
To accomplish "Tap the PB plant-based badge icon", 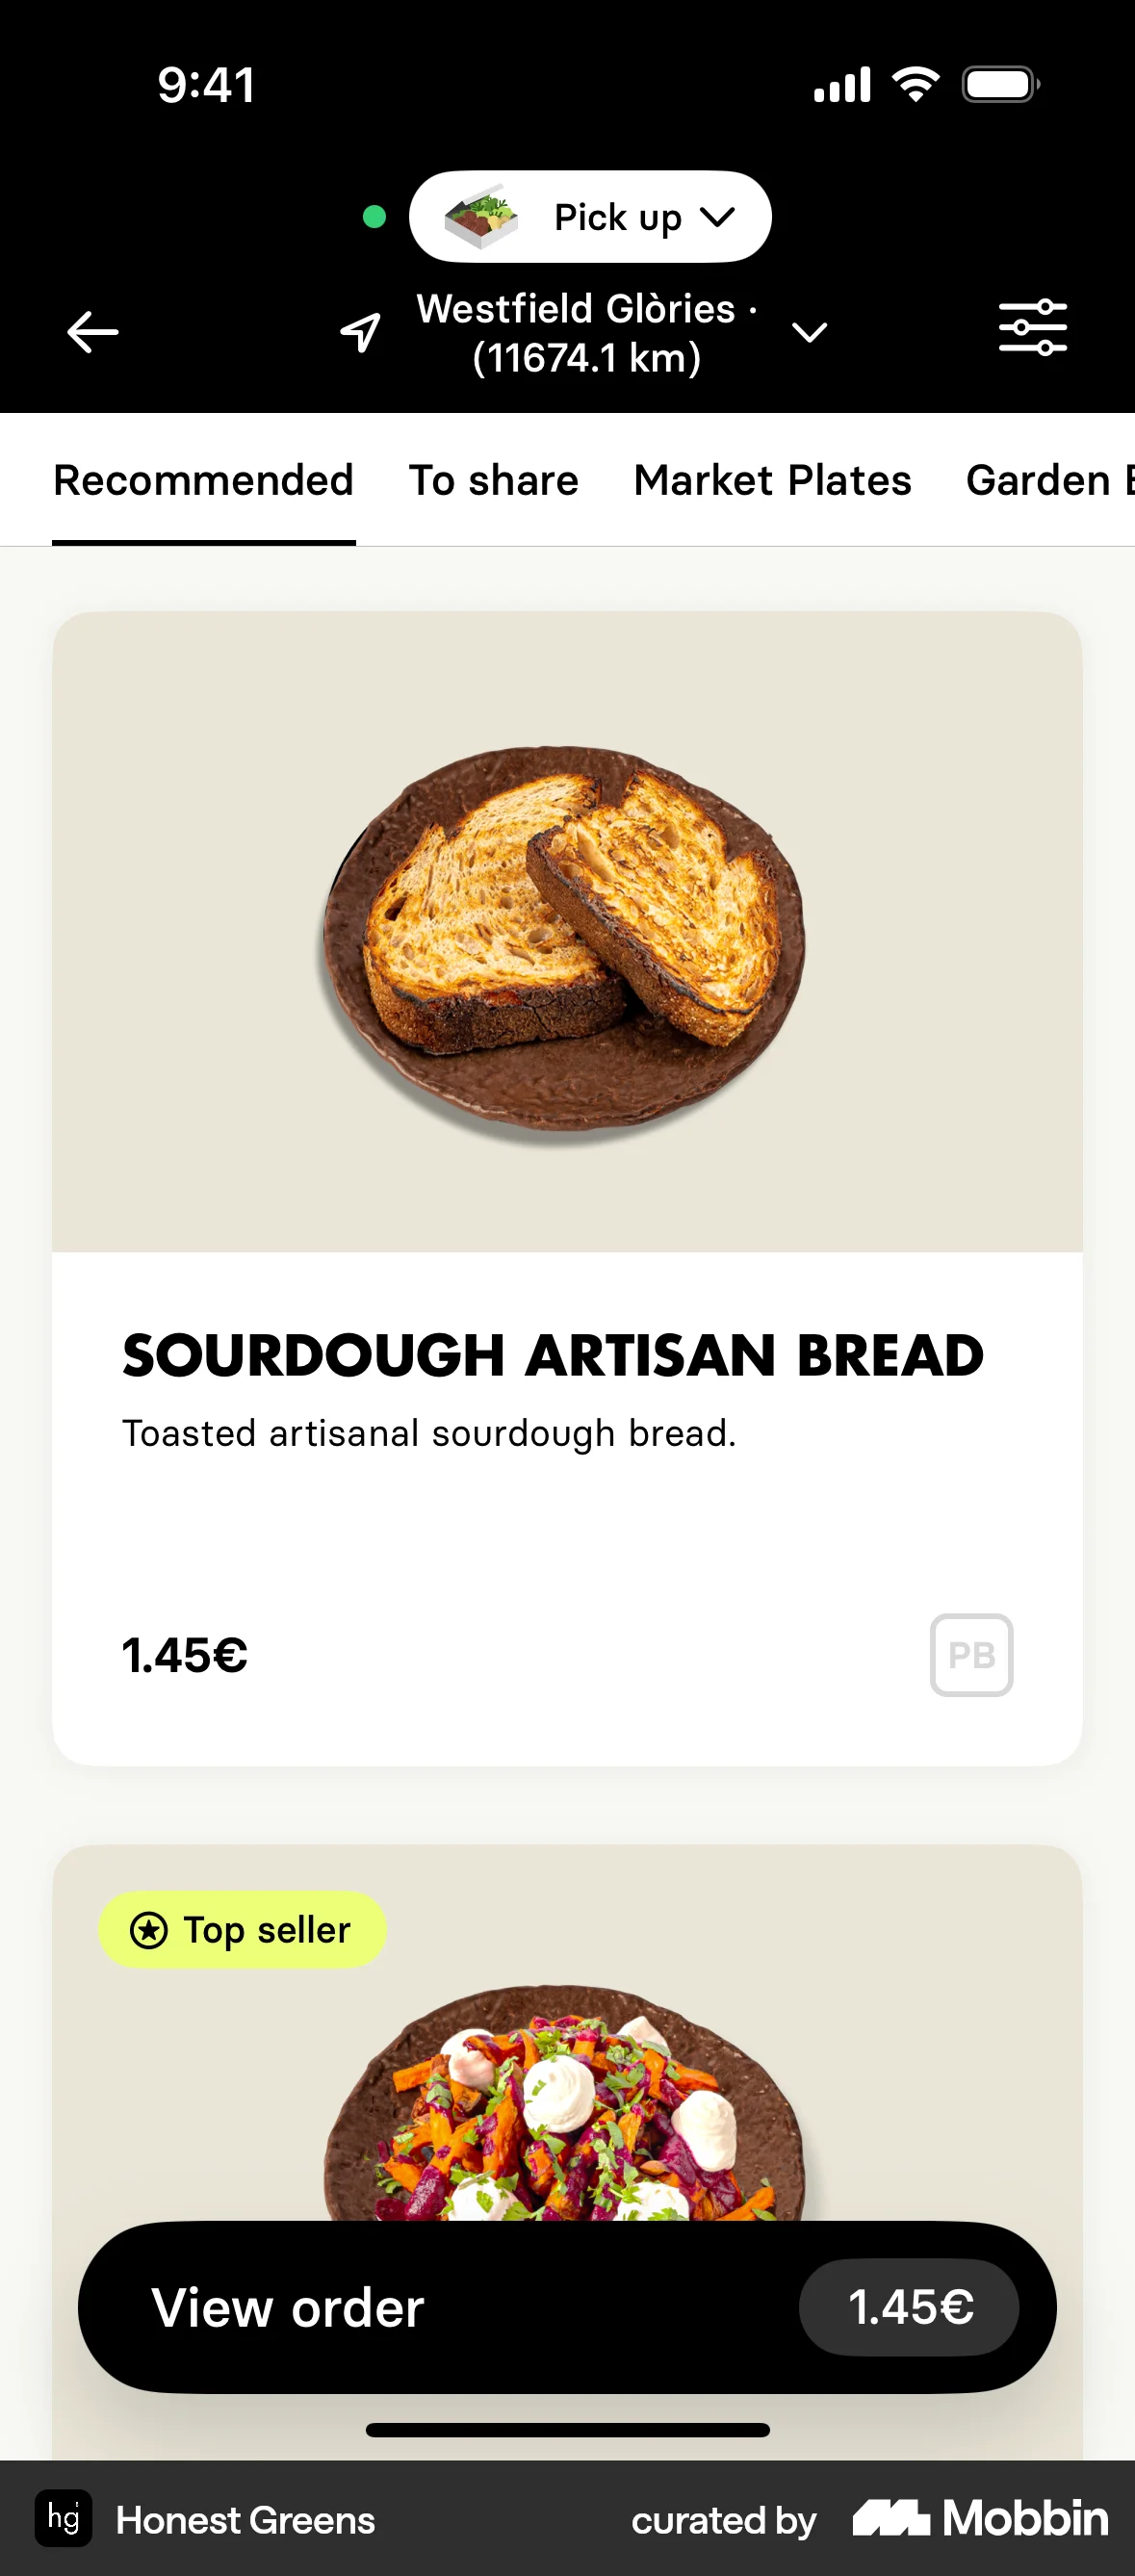I will [x=971, y=1655].
